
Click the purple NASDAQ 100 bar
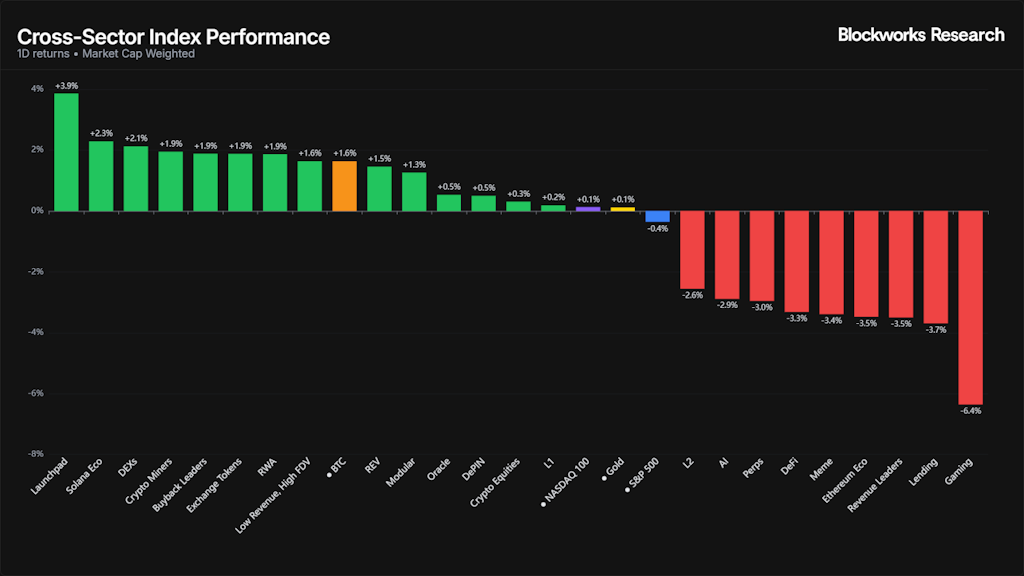588,209
